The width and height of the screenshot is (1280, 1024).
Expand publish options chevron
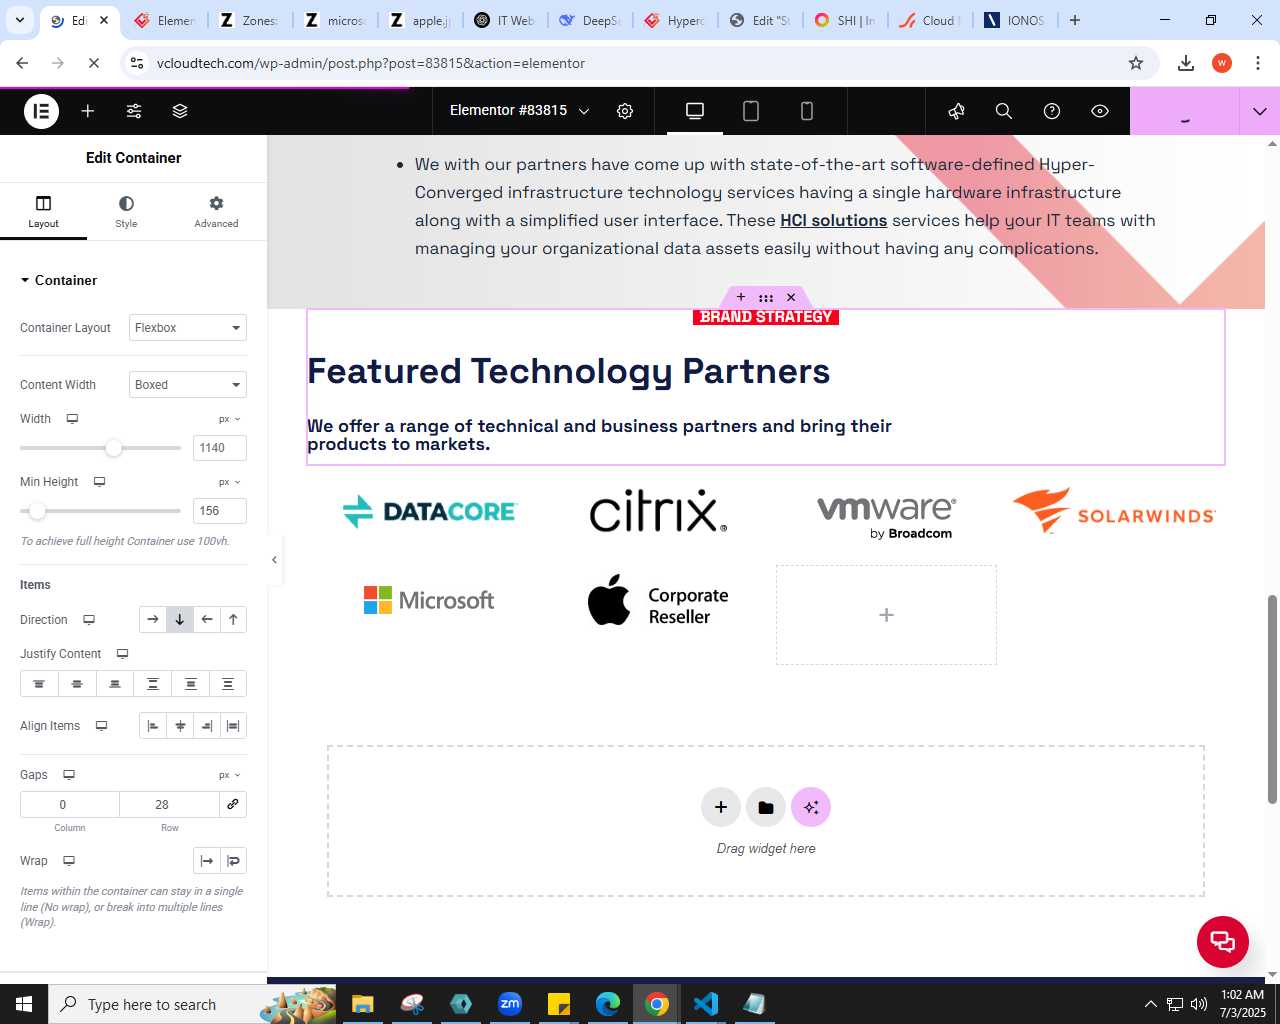(x=1260, y=111)
